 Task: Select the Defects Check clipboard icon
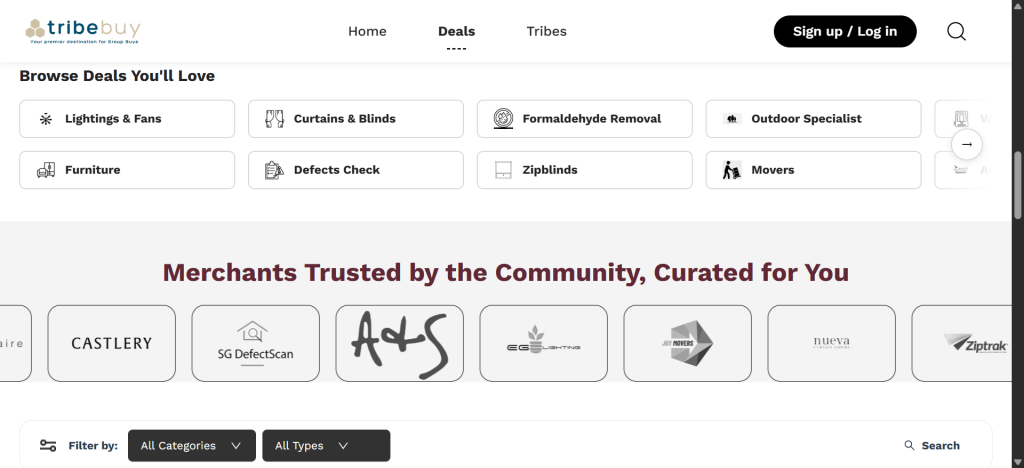(x=274, y=170)
